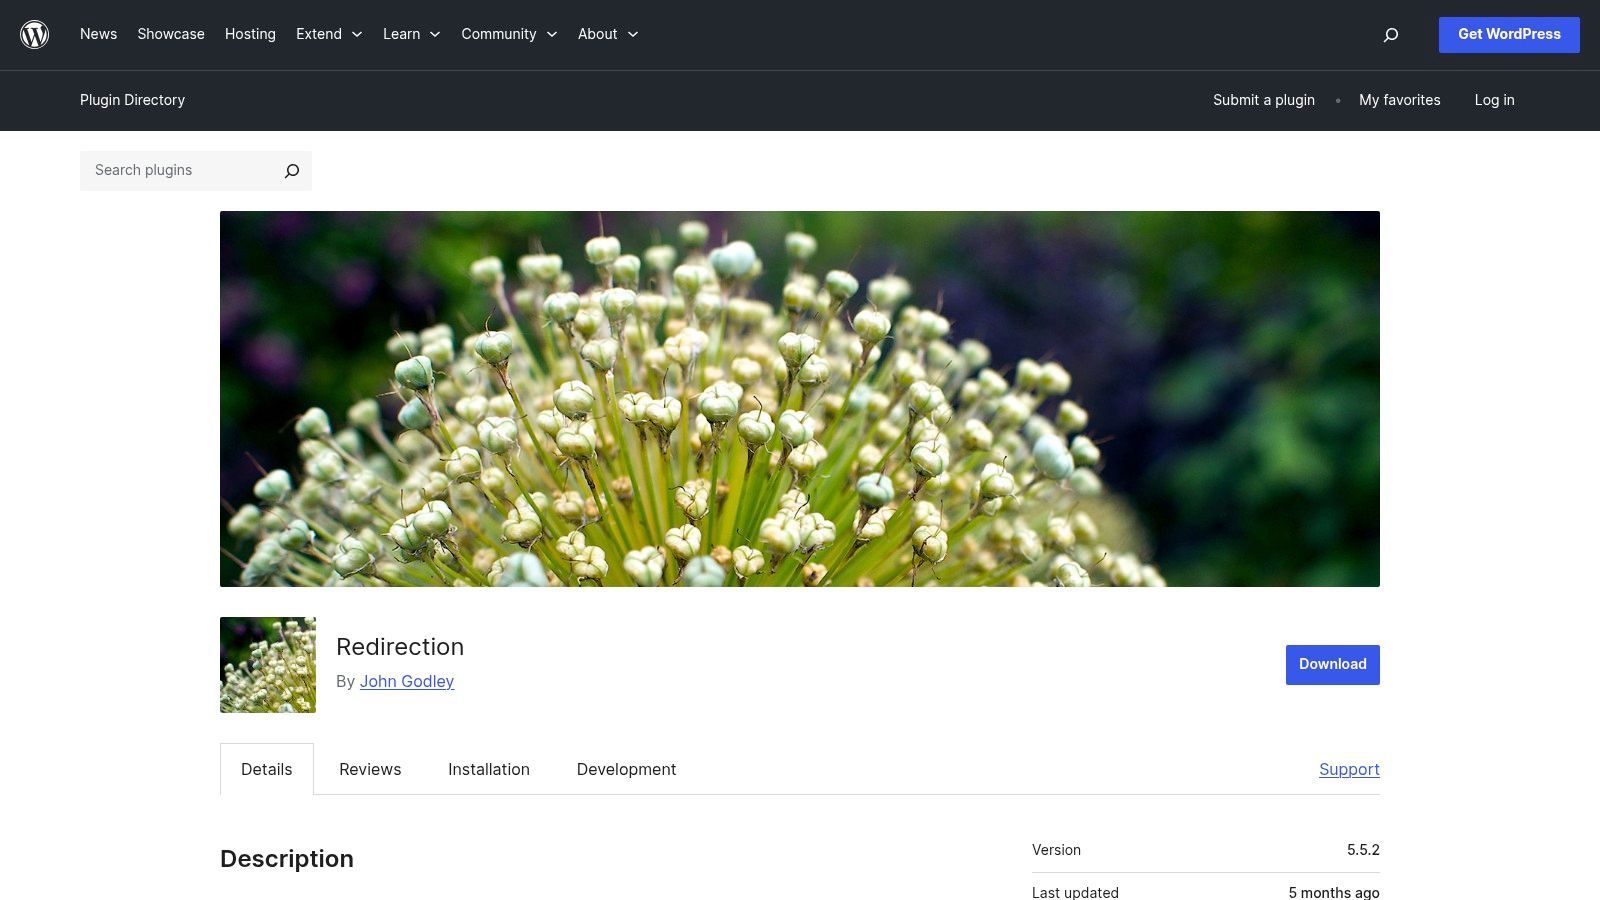1600x900 pixels.
Task: Open site search magnifier in header
Action: coord(1390,35)
